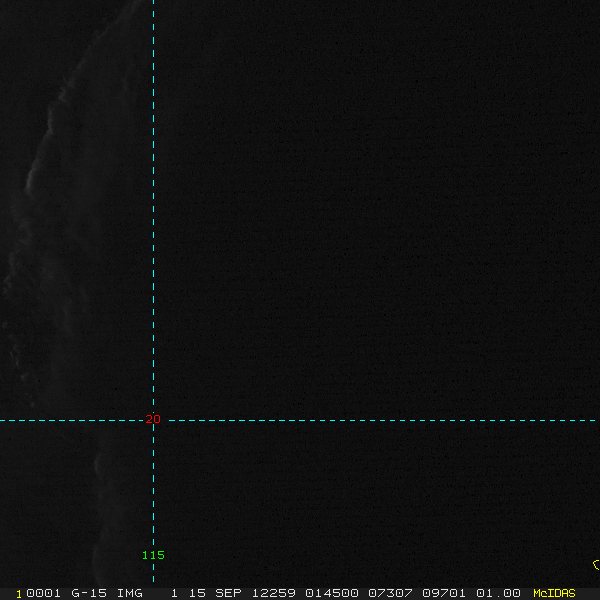Click the 09701 coordinate value
Screen dimensions: 600x600
pyautogui.click(x=444, y=593)
